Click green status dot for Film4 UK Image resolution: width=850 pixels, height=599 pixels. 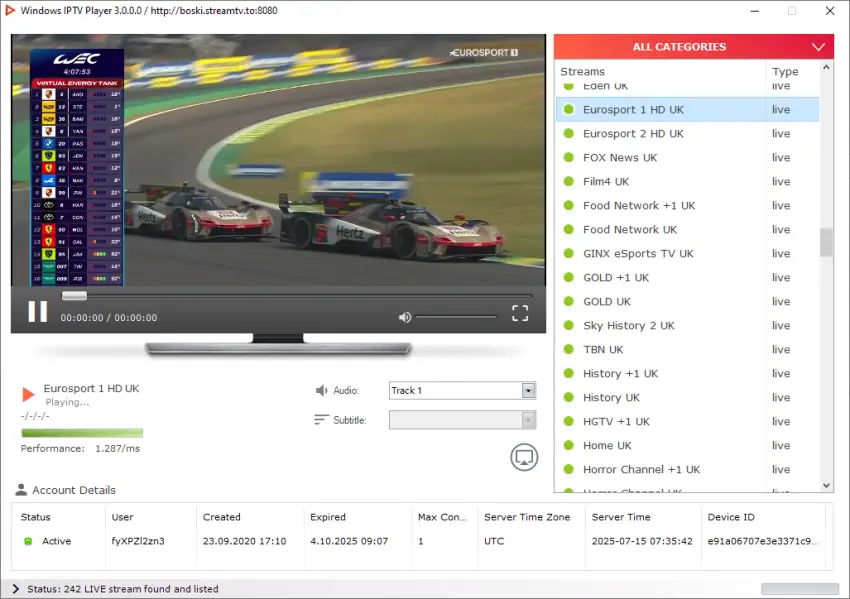coord(569,181)
